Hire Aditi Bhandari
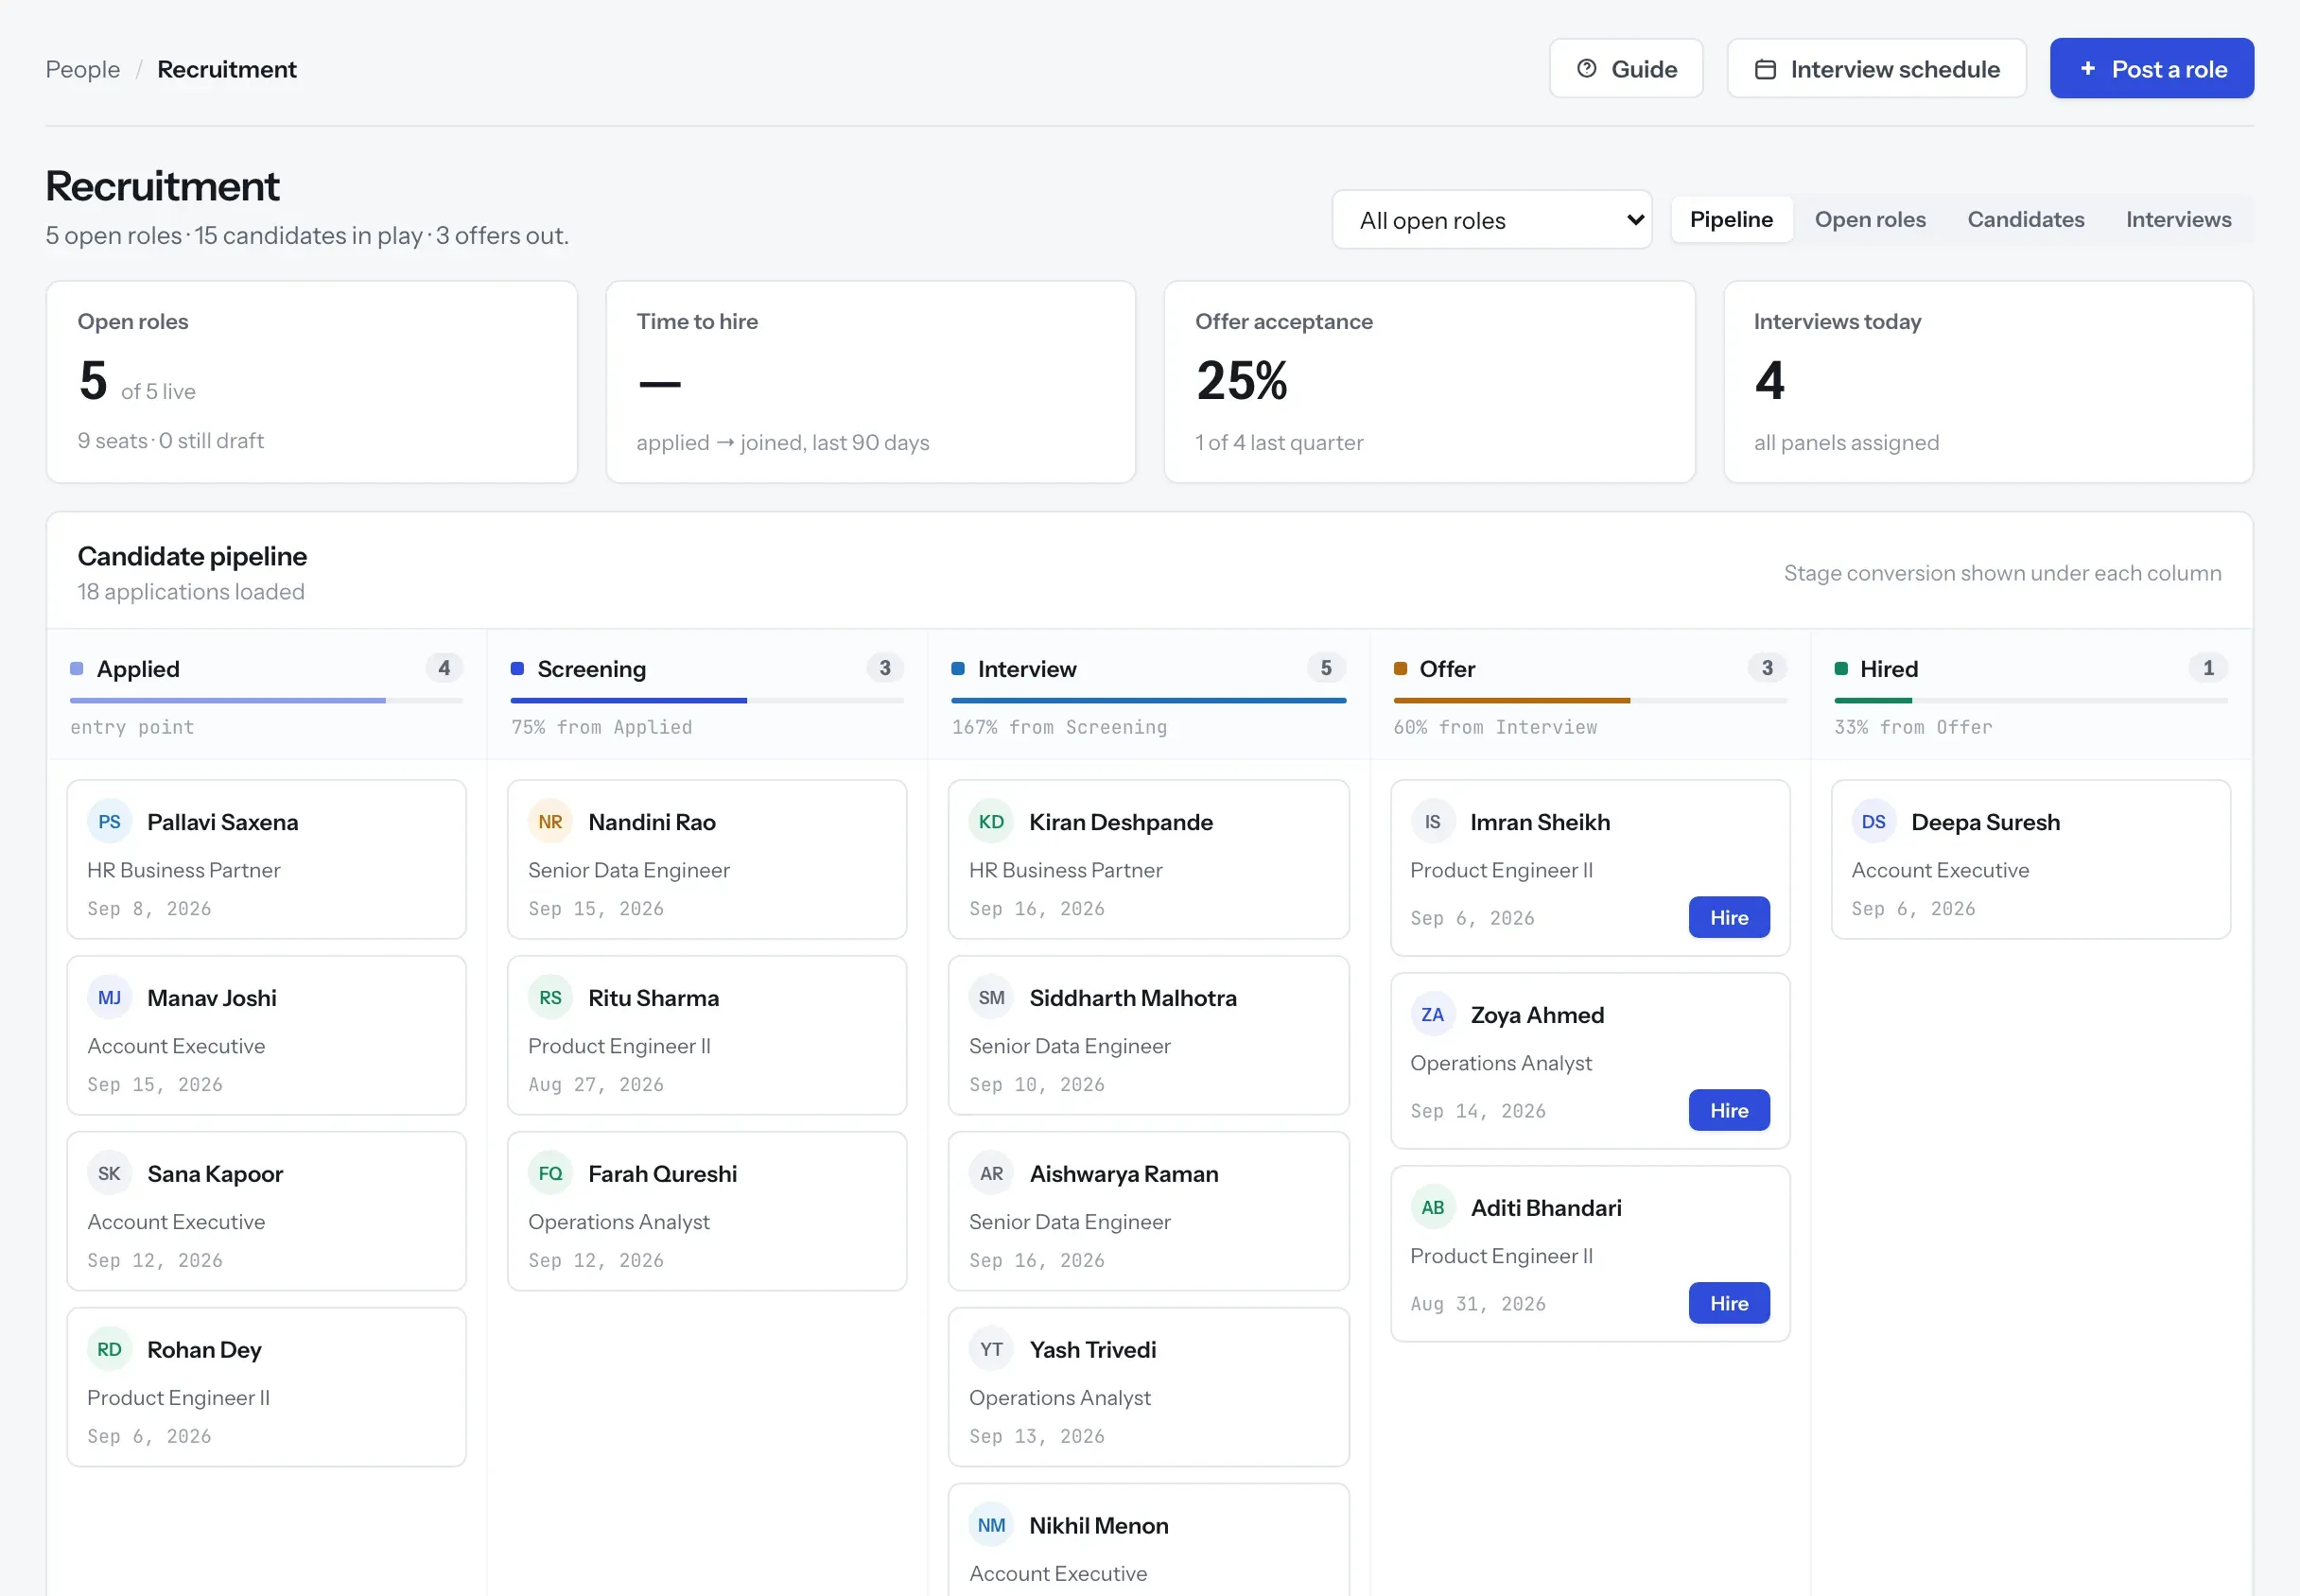The image size is (2300, 1596). coord(1728,1304)
